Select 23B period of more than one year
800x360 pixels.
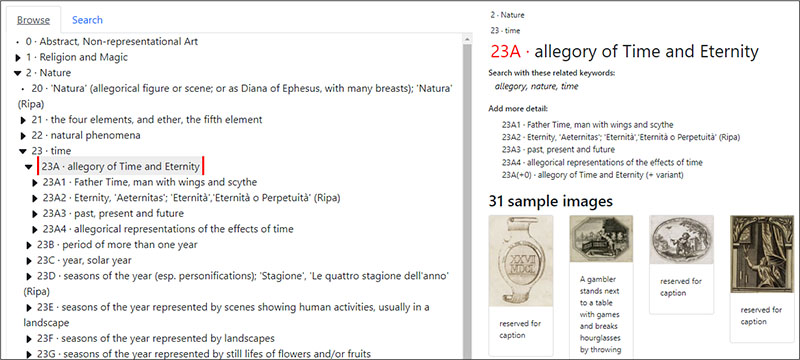117,245
